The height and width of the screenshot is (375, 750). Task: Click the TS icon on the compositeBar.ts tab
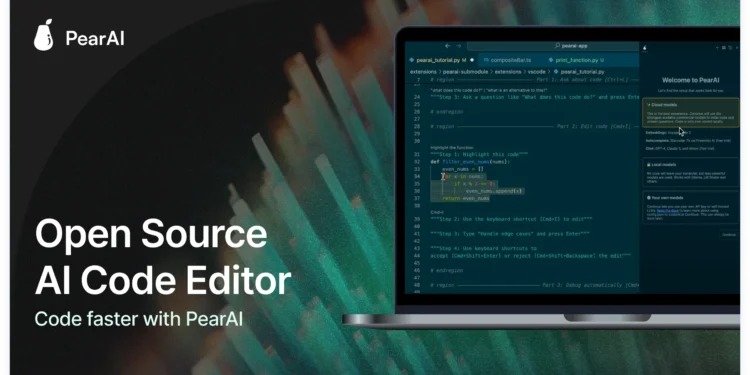tap(486, 60)
